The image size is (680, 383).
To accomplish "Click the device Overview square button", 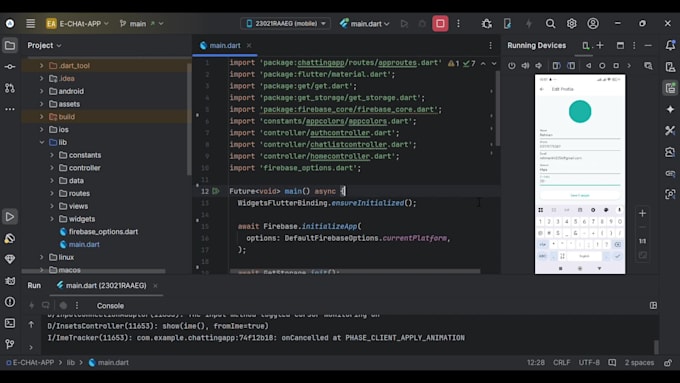I will pos(616,65).
